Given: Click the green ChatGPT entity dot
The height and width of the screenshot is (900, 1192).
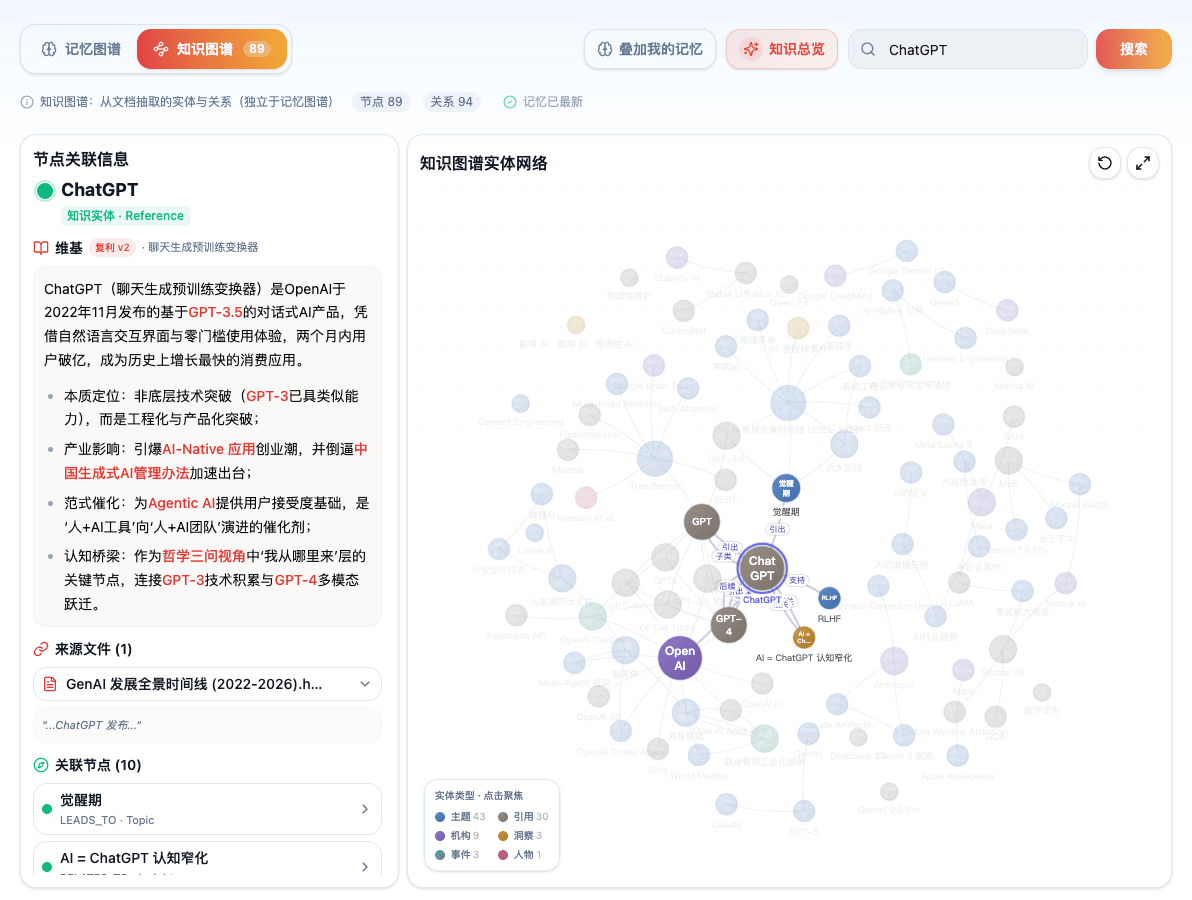Looking at the screenshot, I should [x=45, y=190].
